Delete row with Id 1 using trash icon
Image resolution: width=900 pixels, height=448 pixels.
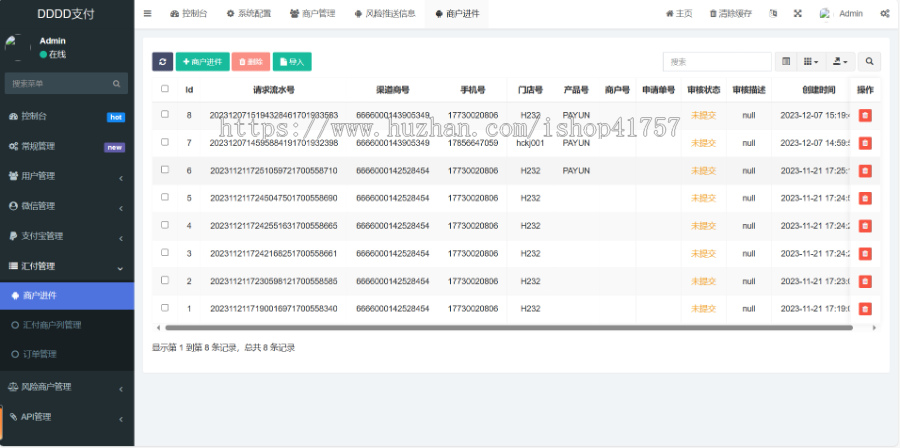click(x=865, y=309)
